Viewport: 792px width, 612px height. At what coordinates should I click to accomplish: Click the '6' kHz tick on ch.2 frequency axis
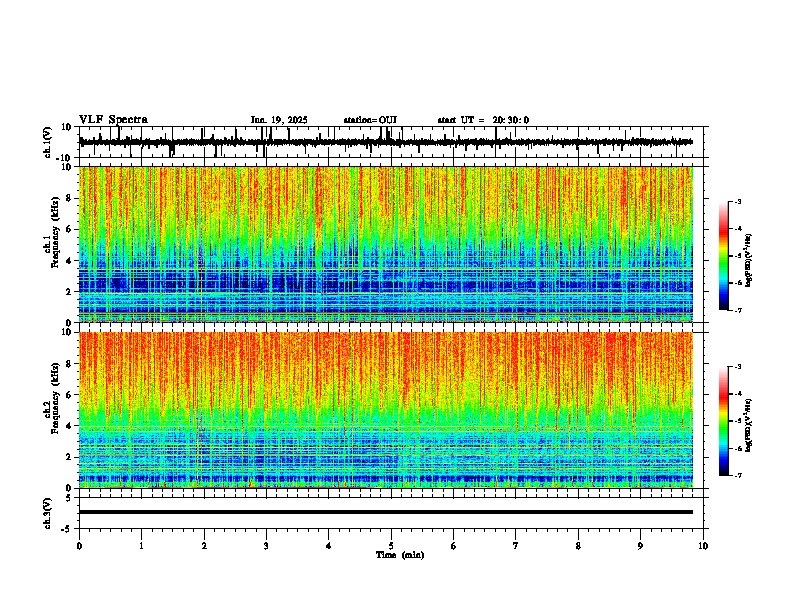pyautogui.click(x=69, y=395)
